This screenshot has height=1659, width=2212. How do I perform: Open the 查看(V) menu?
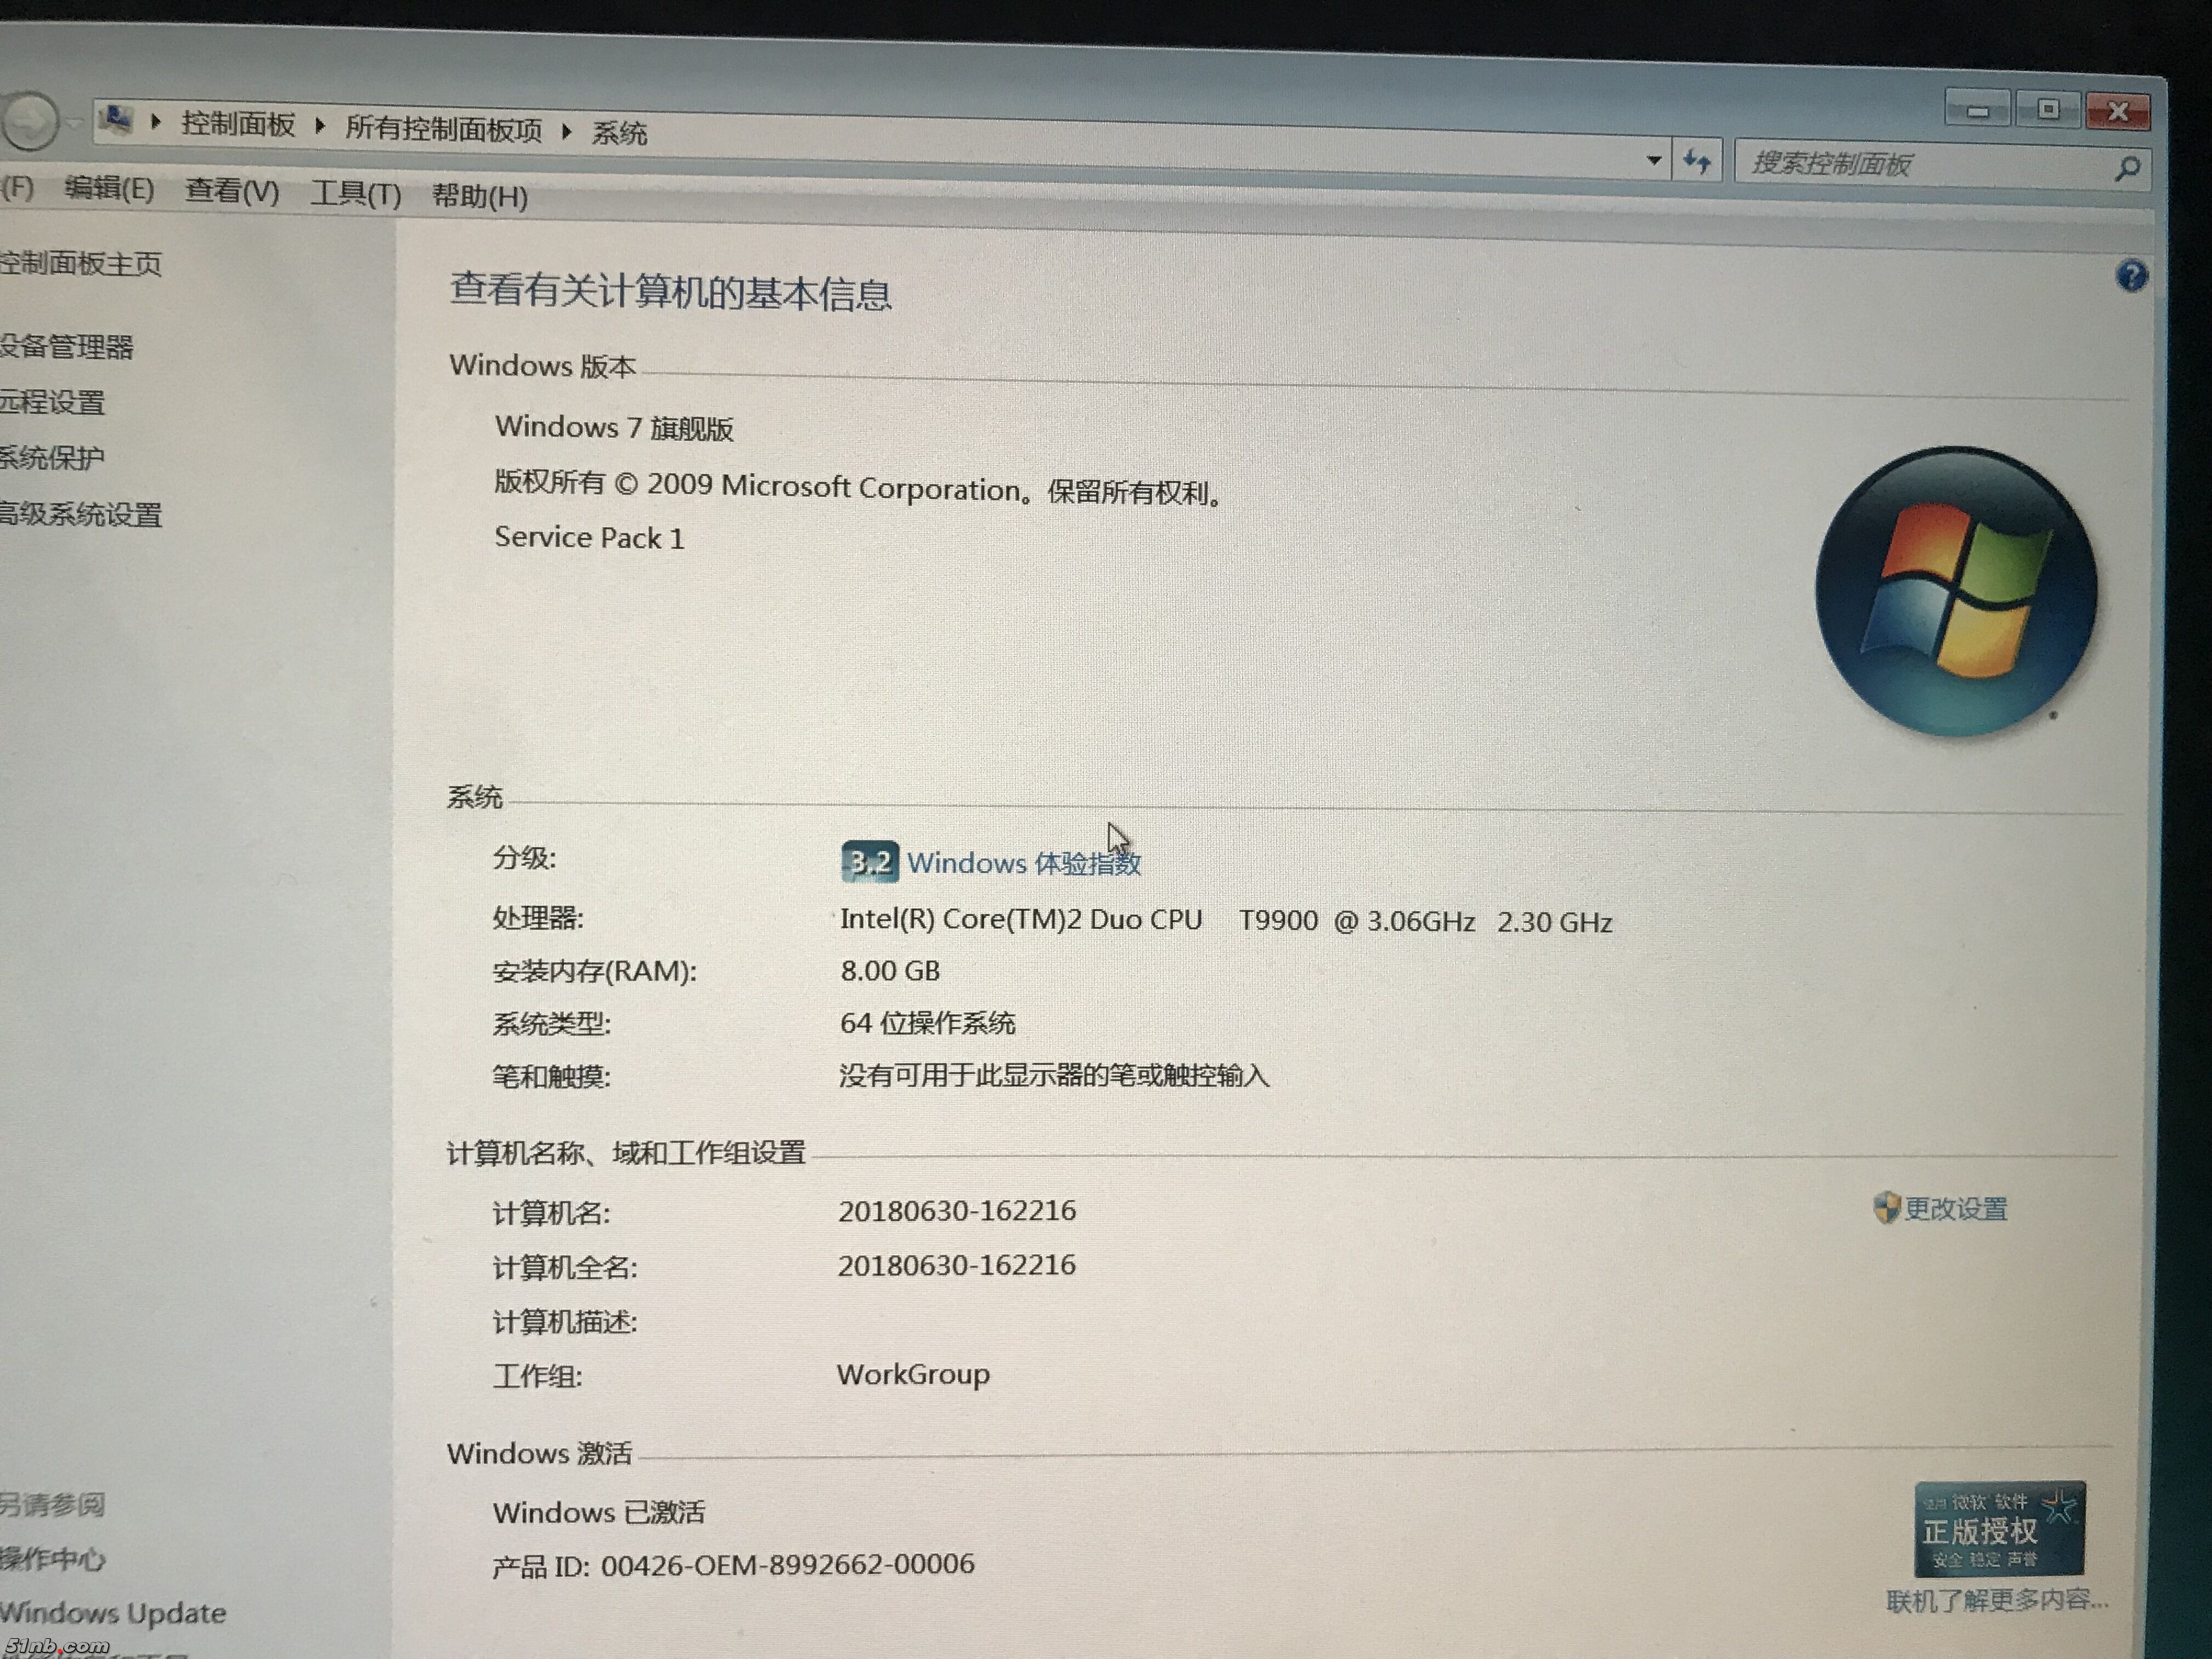pyautogui.click(x=232, y=191)
